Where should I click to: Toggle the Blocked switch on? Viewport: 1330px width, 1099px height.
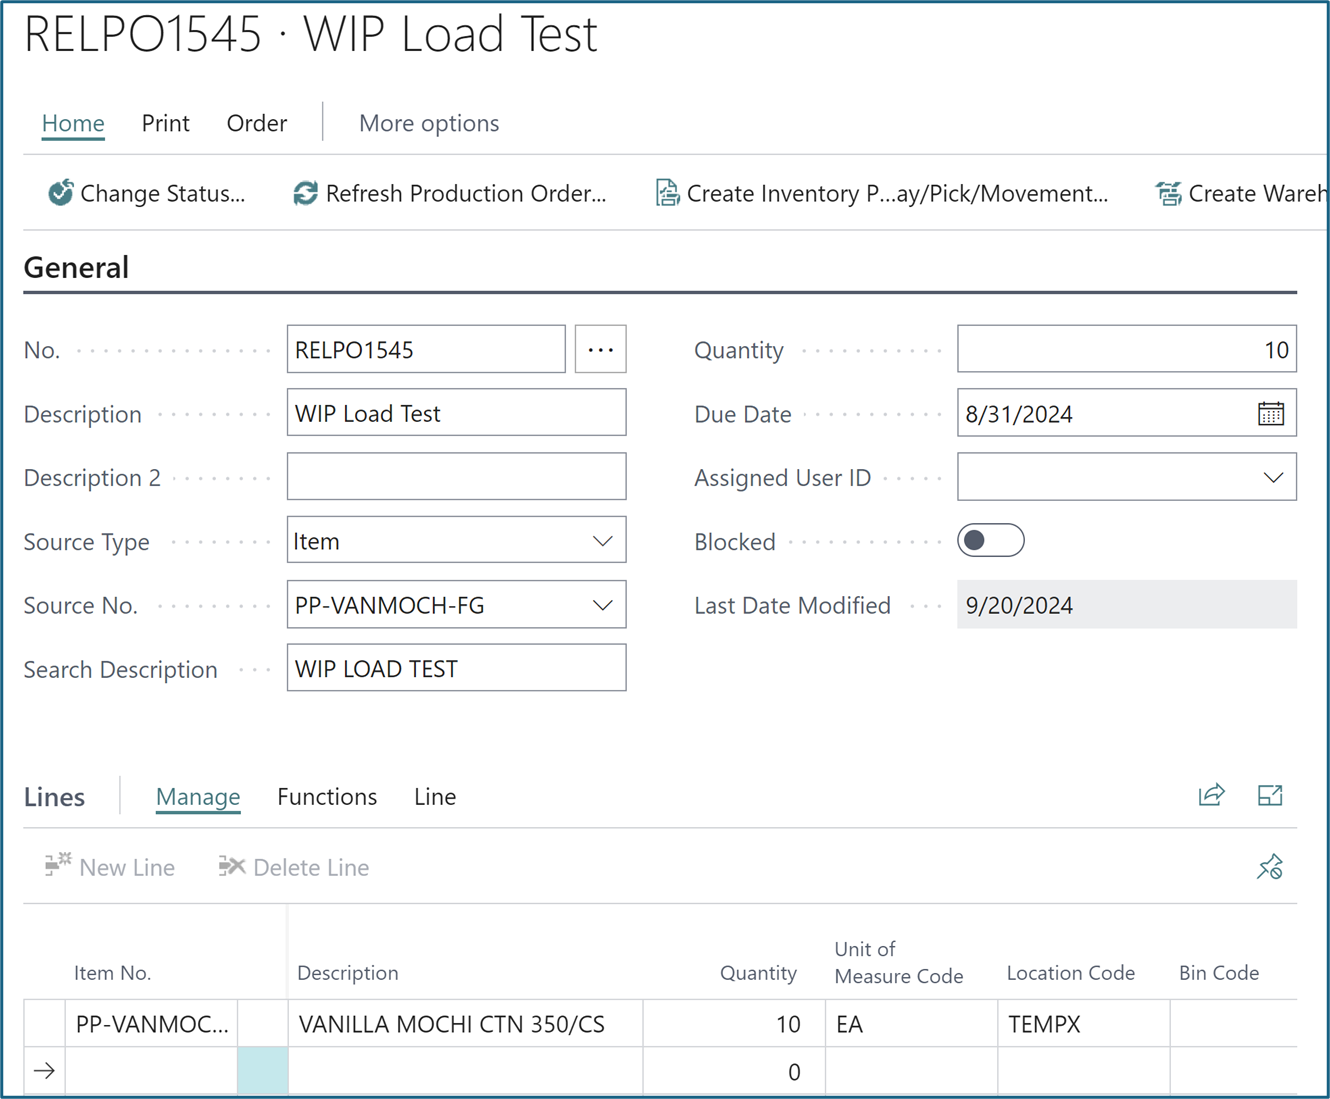tap(990, 540)
